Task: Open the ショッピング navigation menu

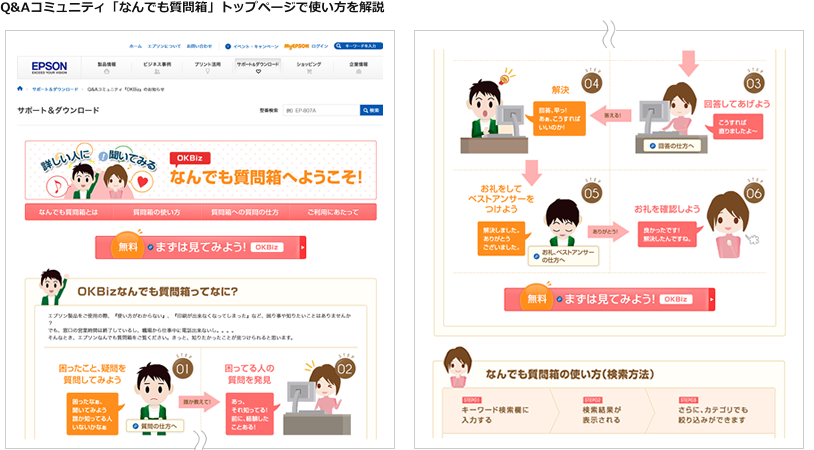Action: (309, 67)
